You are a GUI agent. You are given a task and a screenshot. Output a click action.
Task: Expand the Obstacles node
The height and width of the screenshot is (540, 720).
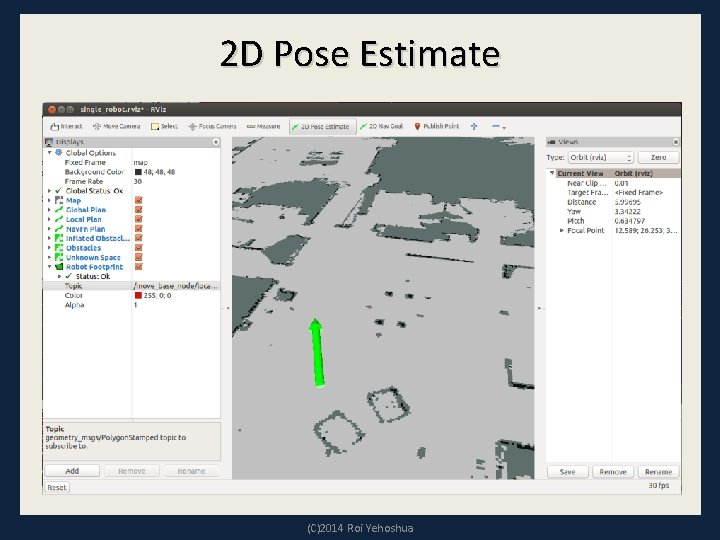click(50, 248)
